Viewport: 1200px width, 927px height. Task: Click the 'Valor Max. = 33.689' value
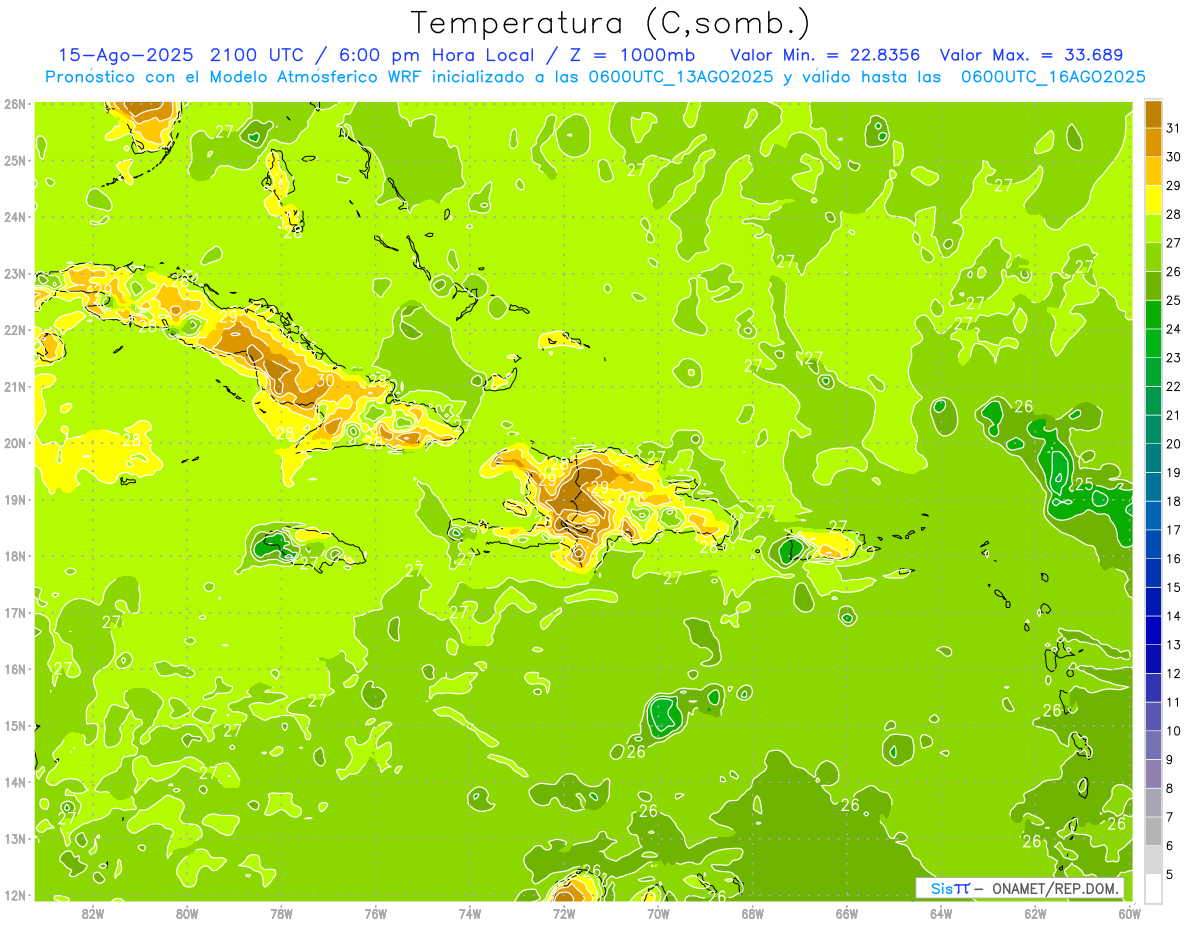(1030, 55)
